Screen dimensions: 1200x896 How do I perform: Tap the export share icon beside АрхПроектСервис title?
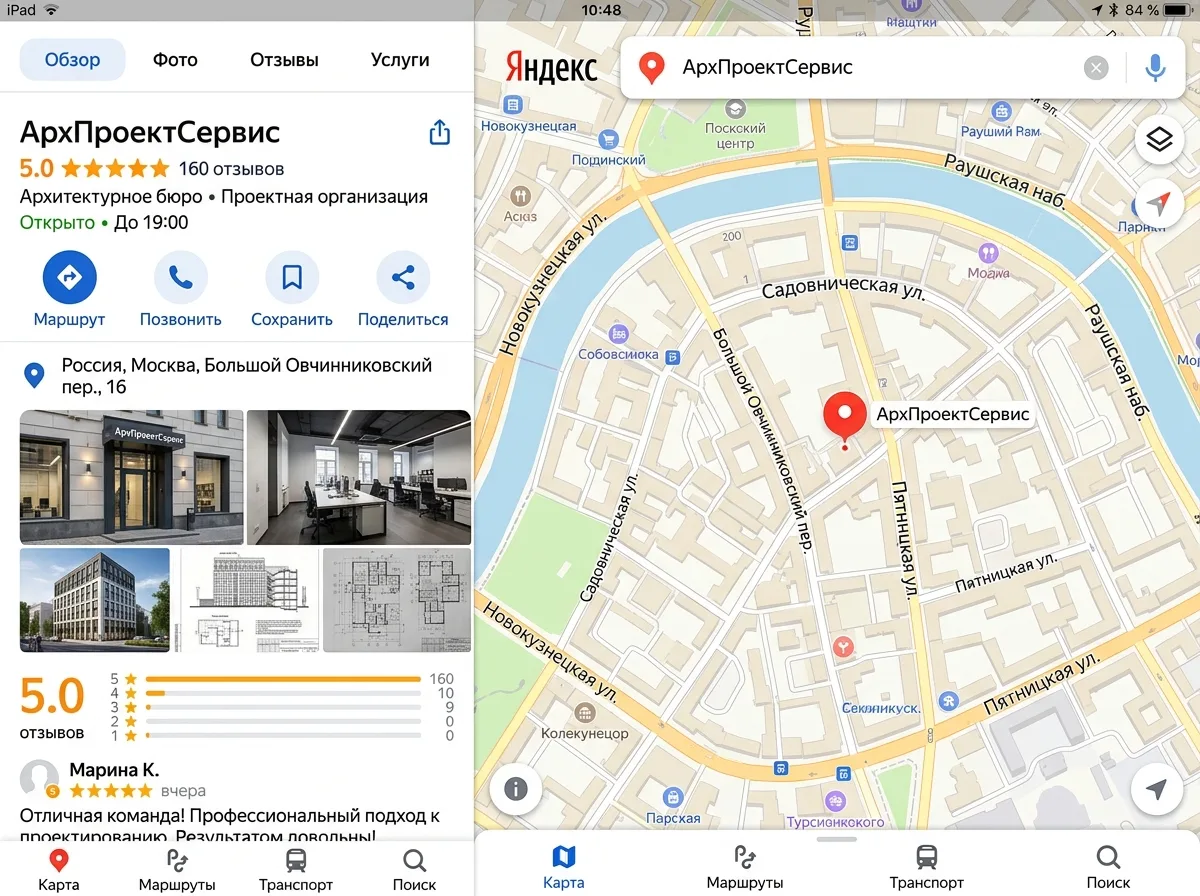(x=440, y=133)
